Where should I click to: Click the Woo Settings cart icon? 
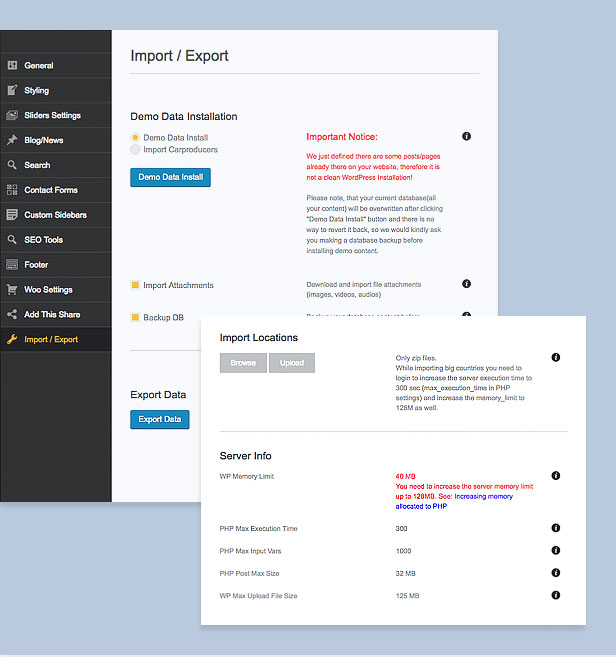12,290
